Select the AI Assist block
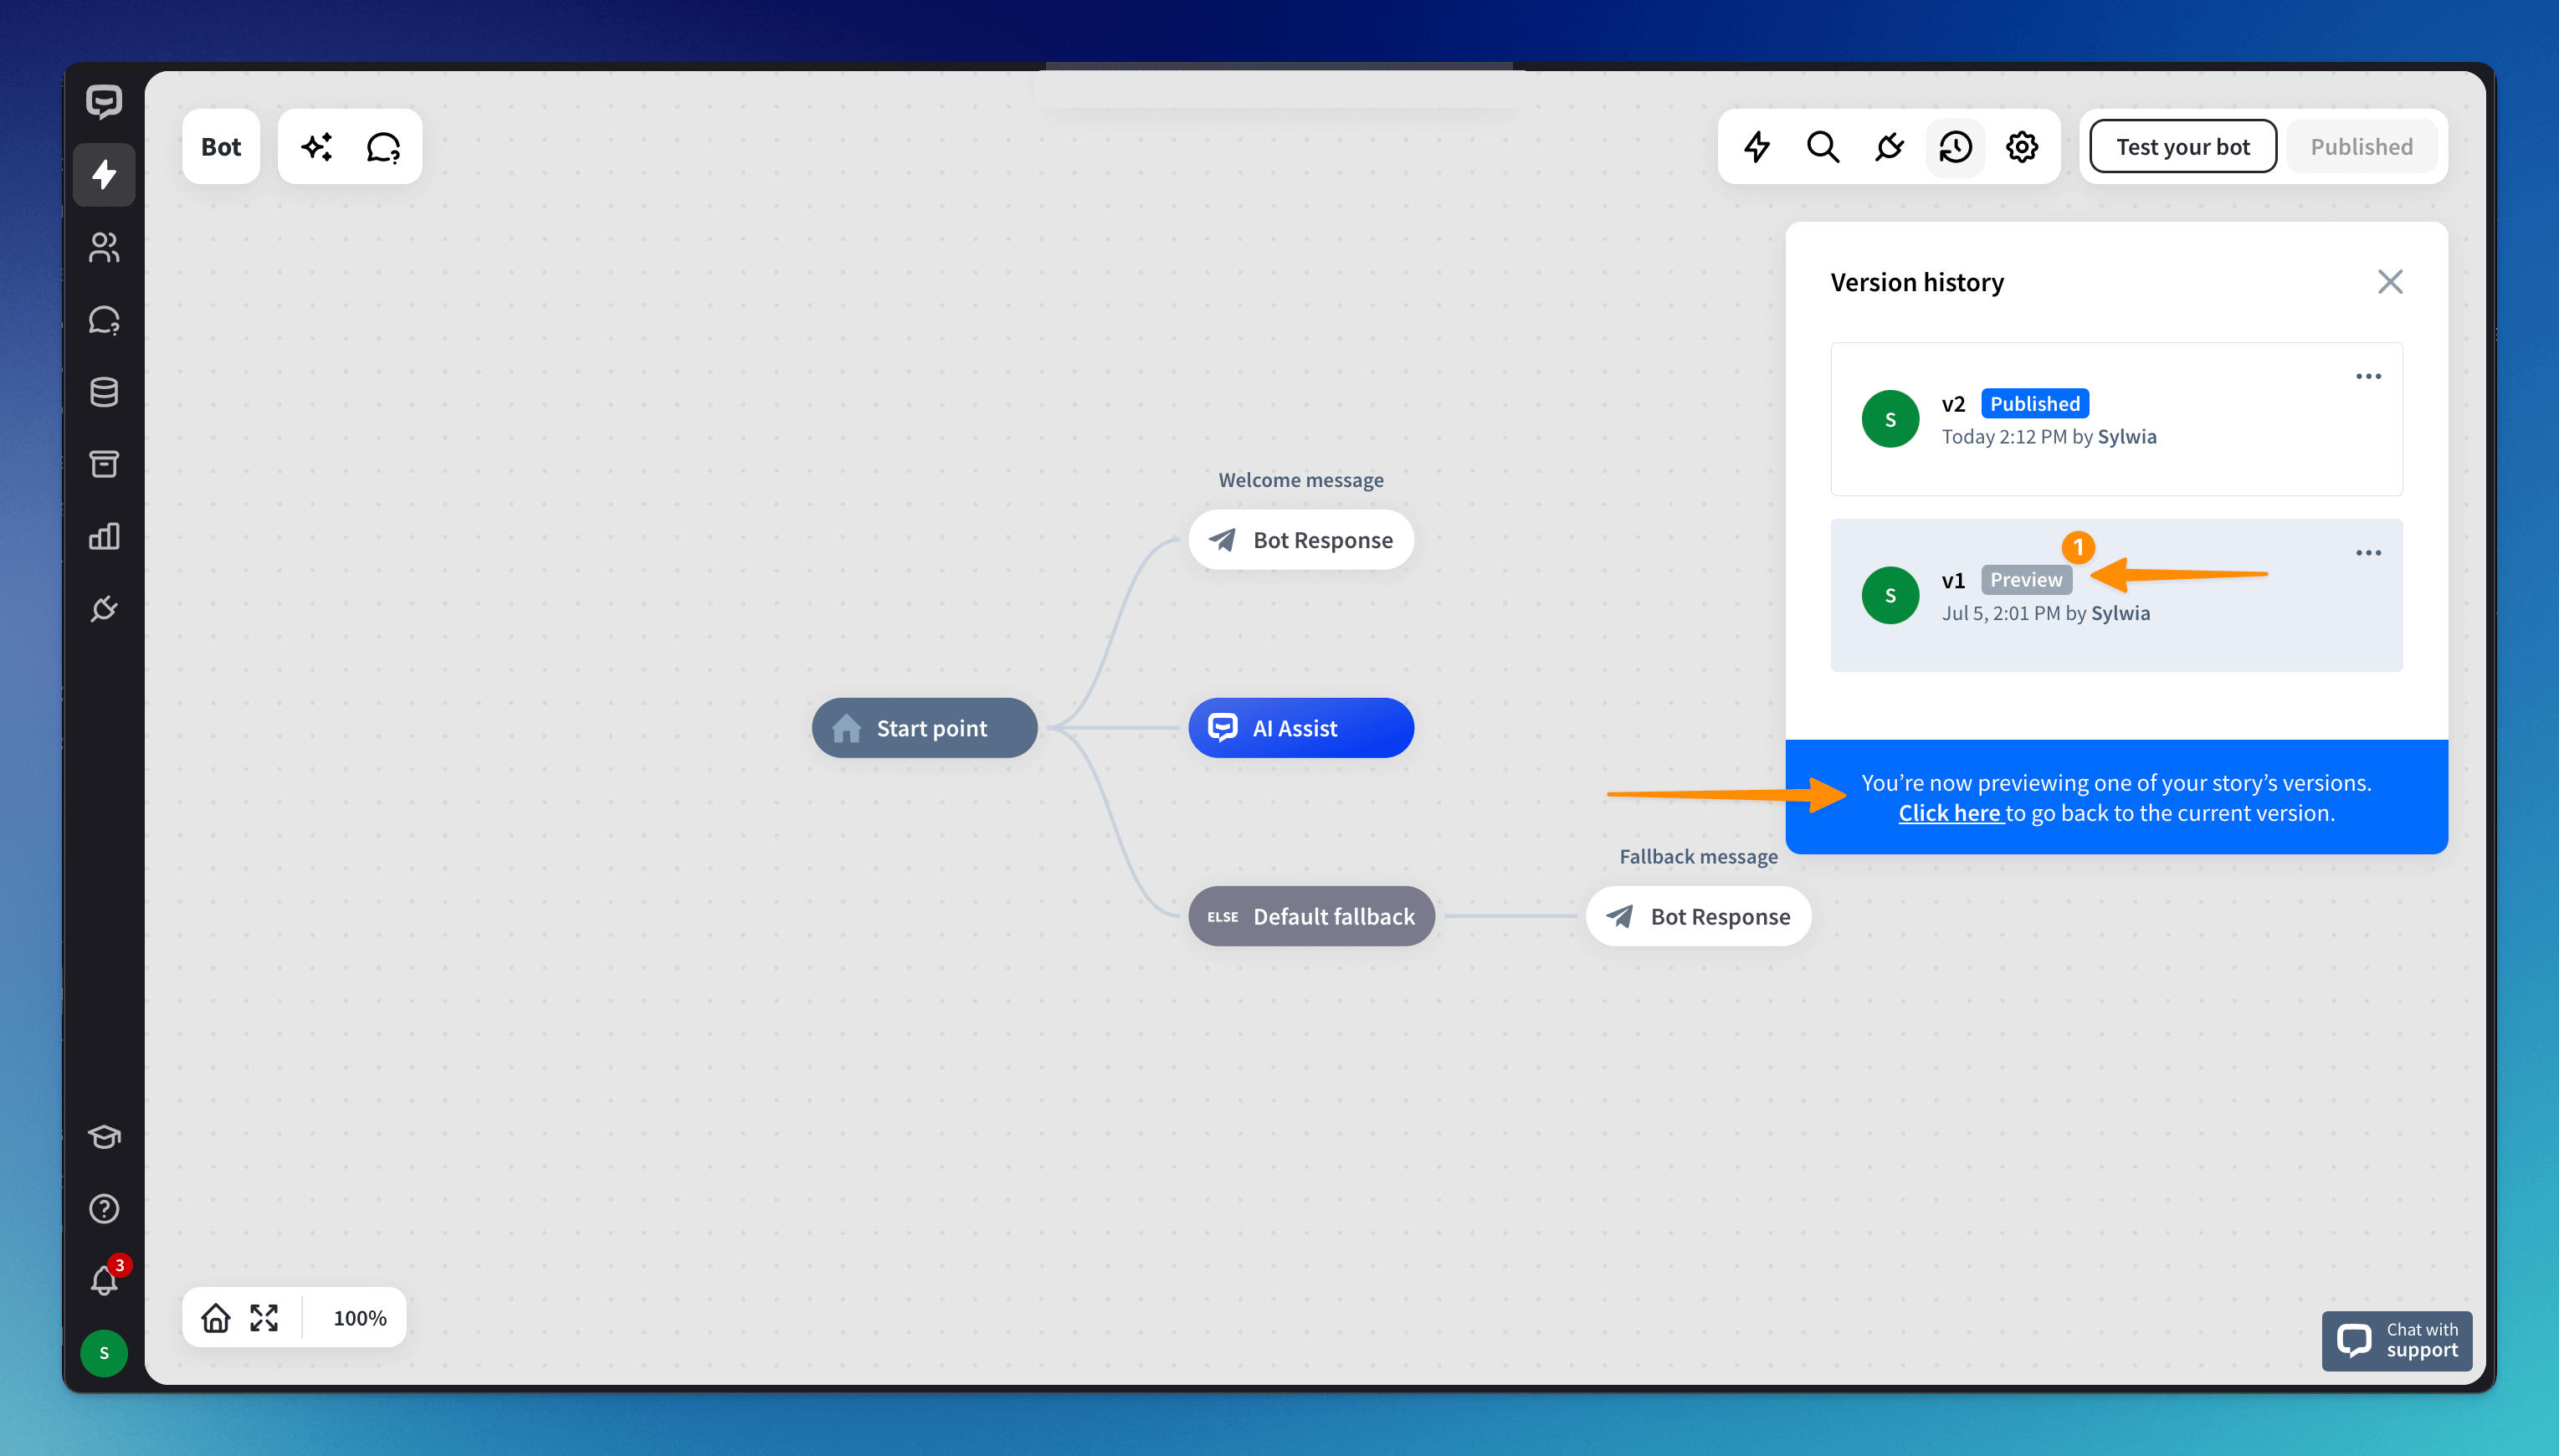2559x1456 pixels. [x=1300, y=728]
